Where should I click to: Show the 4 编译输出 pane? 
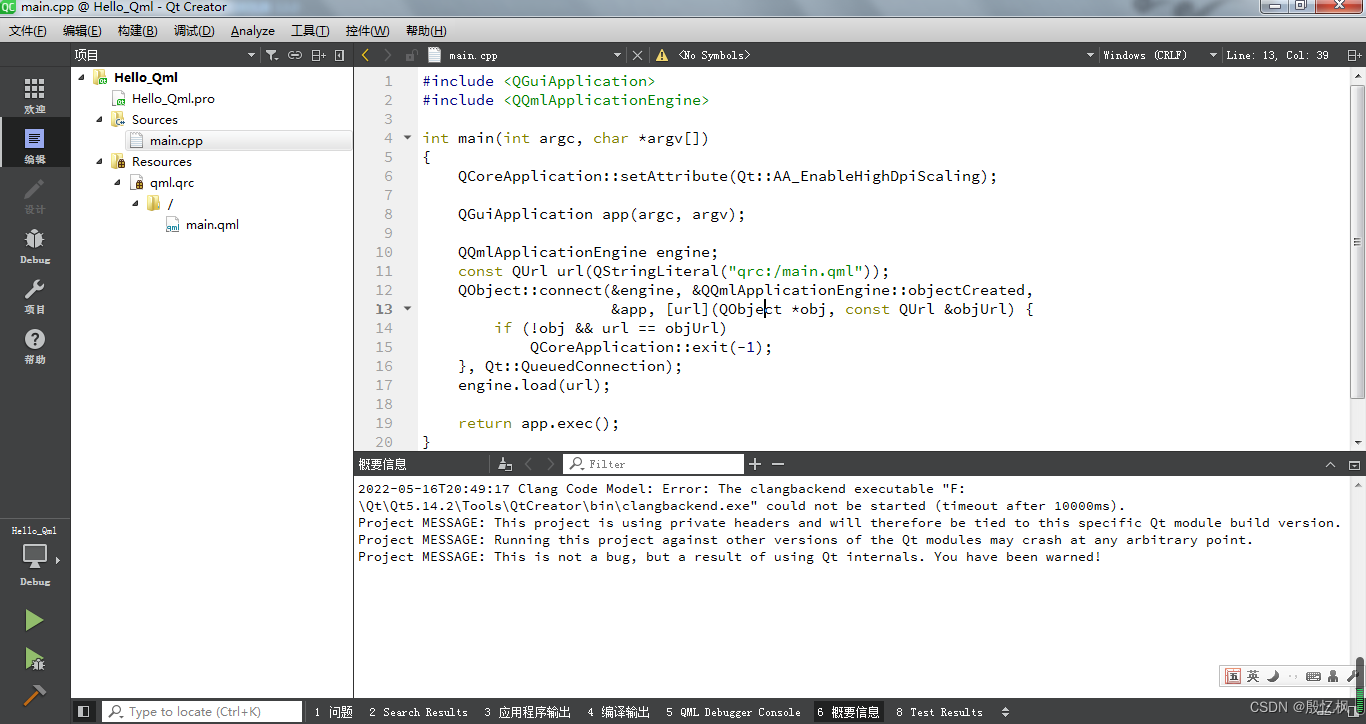618,712
